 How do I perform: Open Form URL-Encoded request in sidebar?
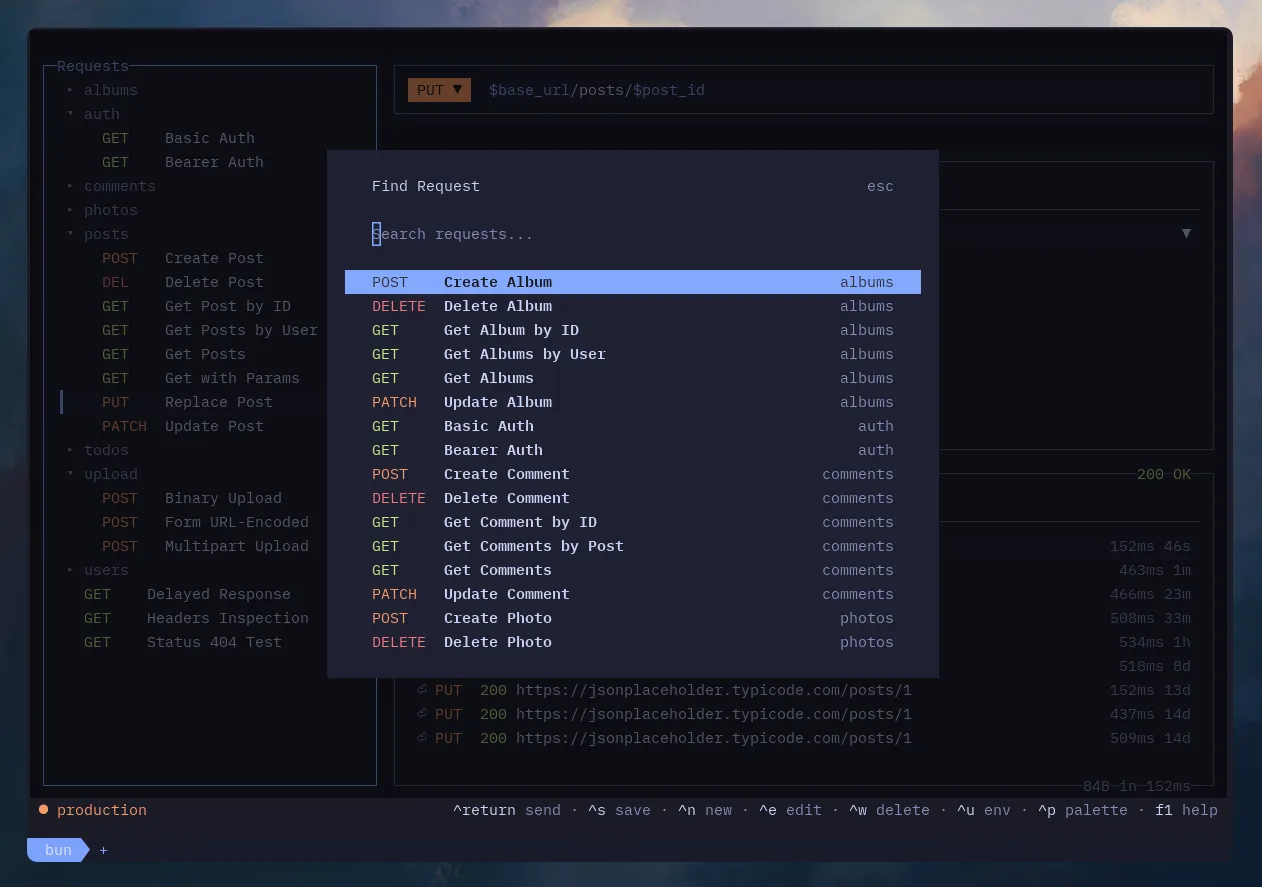[x=205, y=522]
